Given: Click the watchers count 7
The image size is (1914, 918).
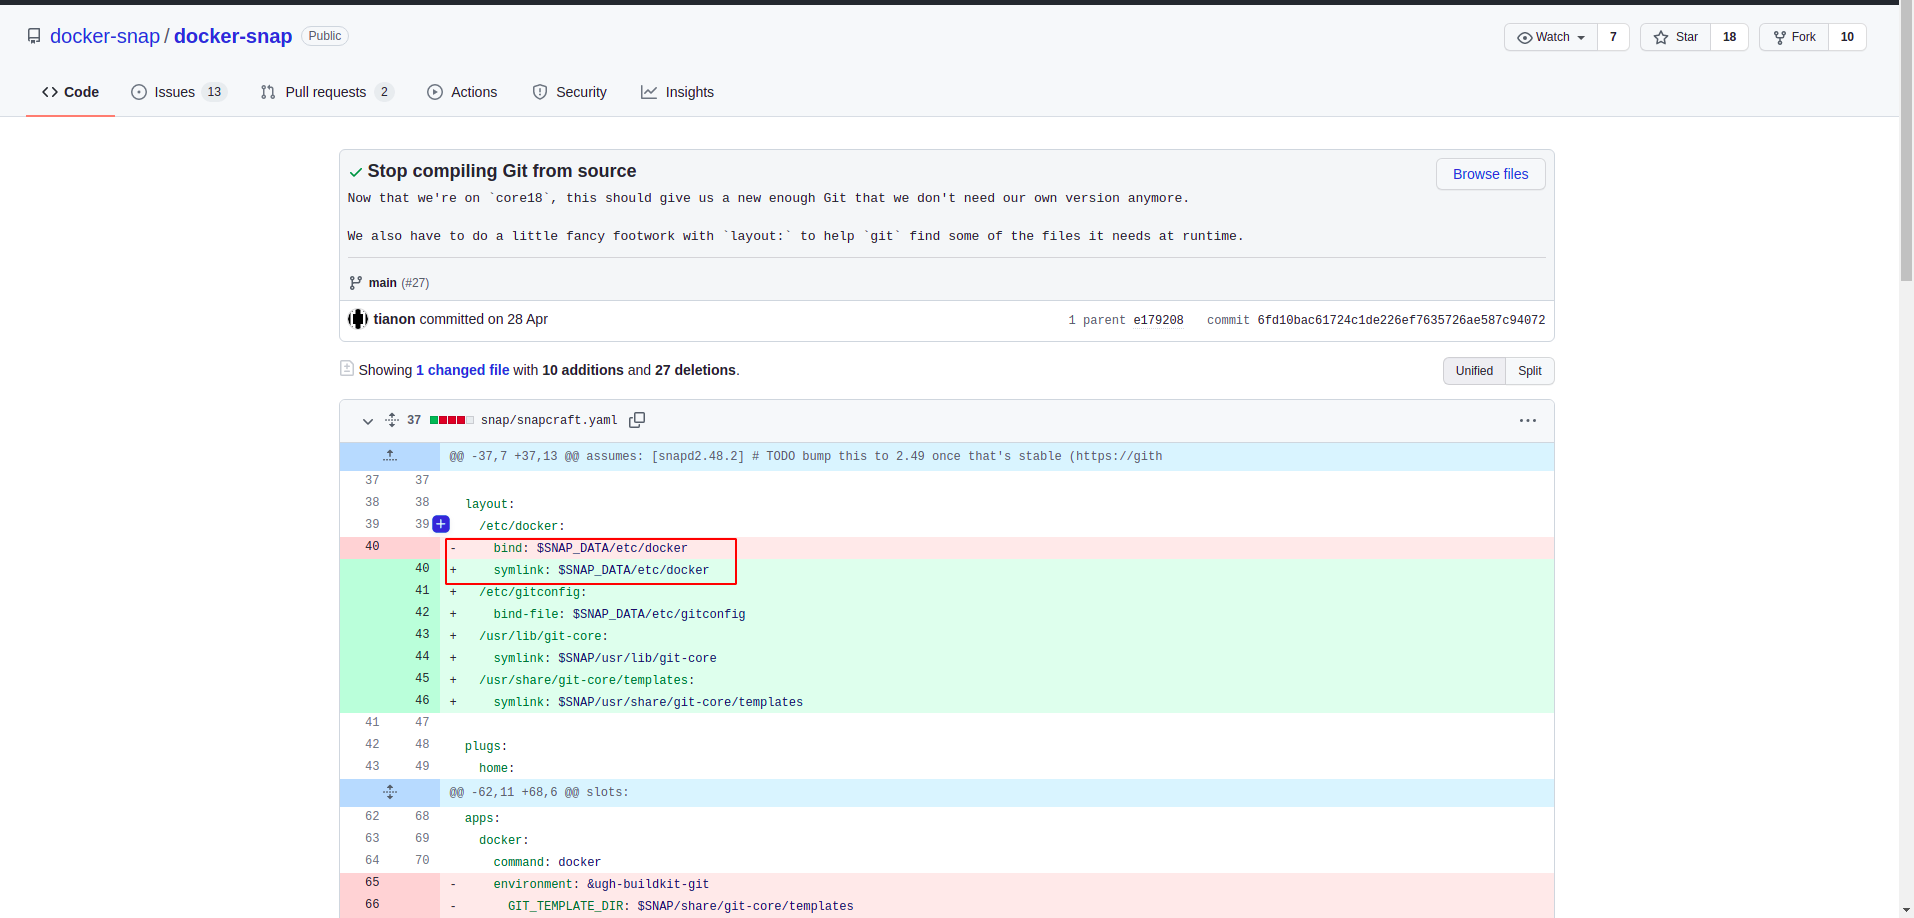Looking at the screenshot, I should (x=1613, y=37).
